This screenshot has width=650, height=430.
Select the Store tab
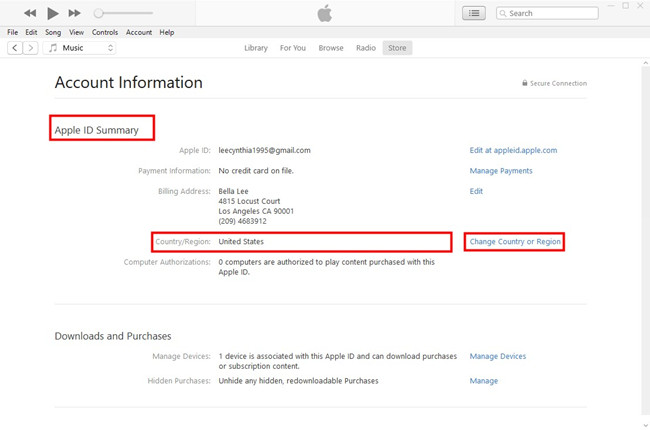click(397, 48)
